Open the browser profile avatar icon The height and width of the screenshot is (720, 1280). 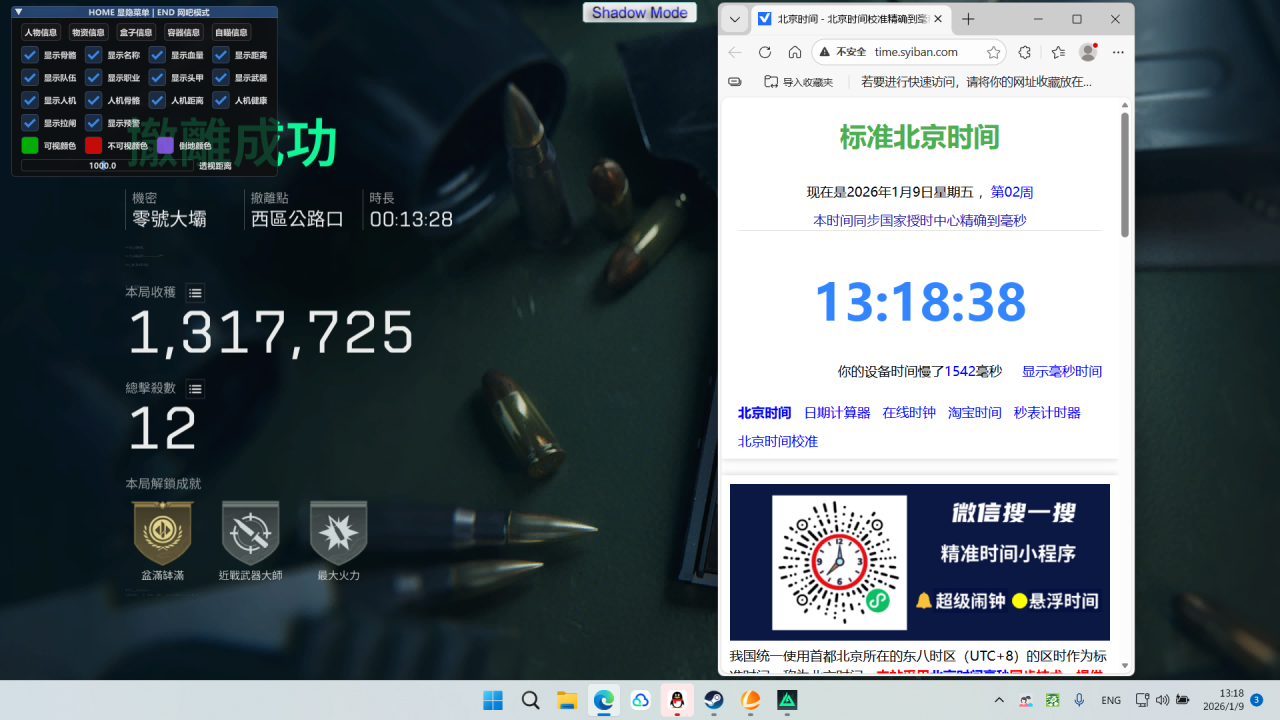point(1086,51)
